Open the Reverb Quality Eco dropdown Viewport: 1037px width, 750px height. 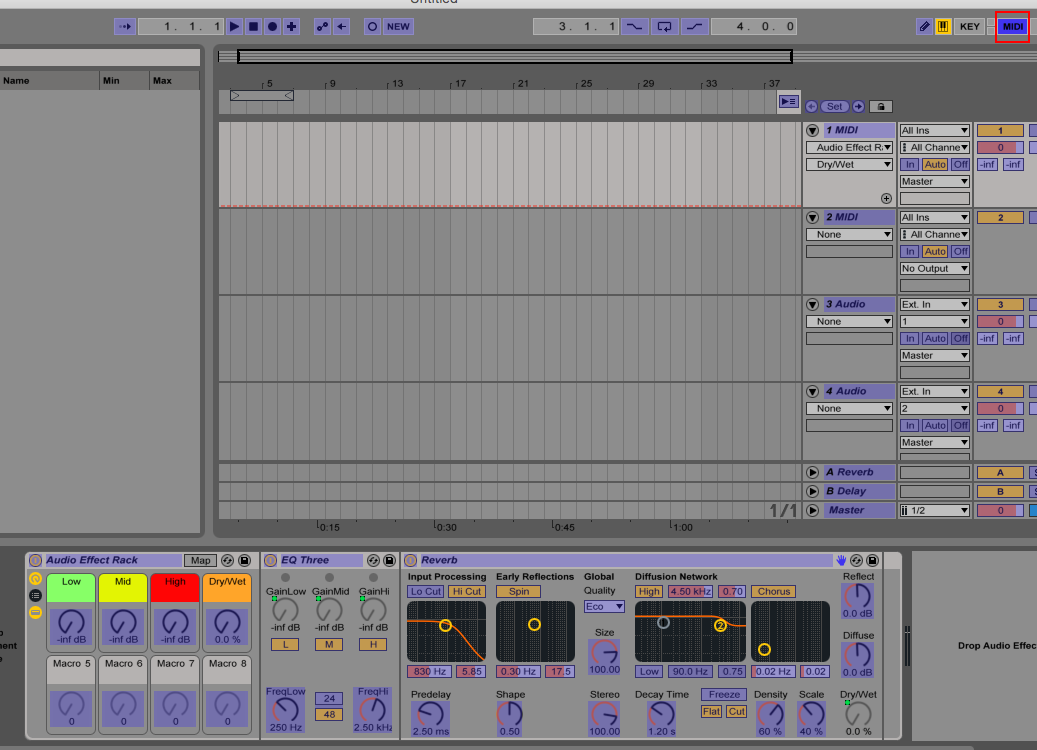(x=604, y=606)
